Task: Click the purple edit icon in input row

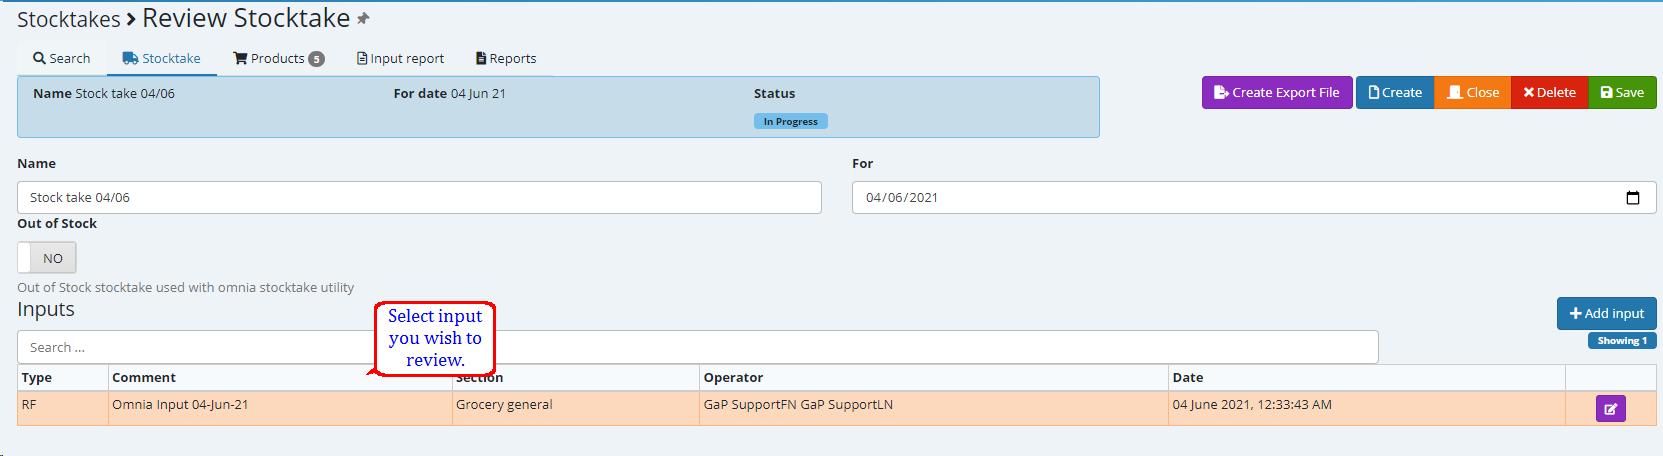Action: pos(1610,408)
